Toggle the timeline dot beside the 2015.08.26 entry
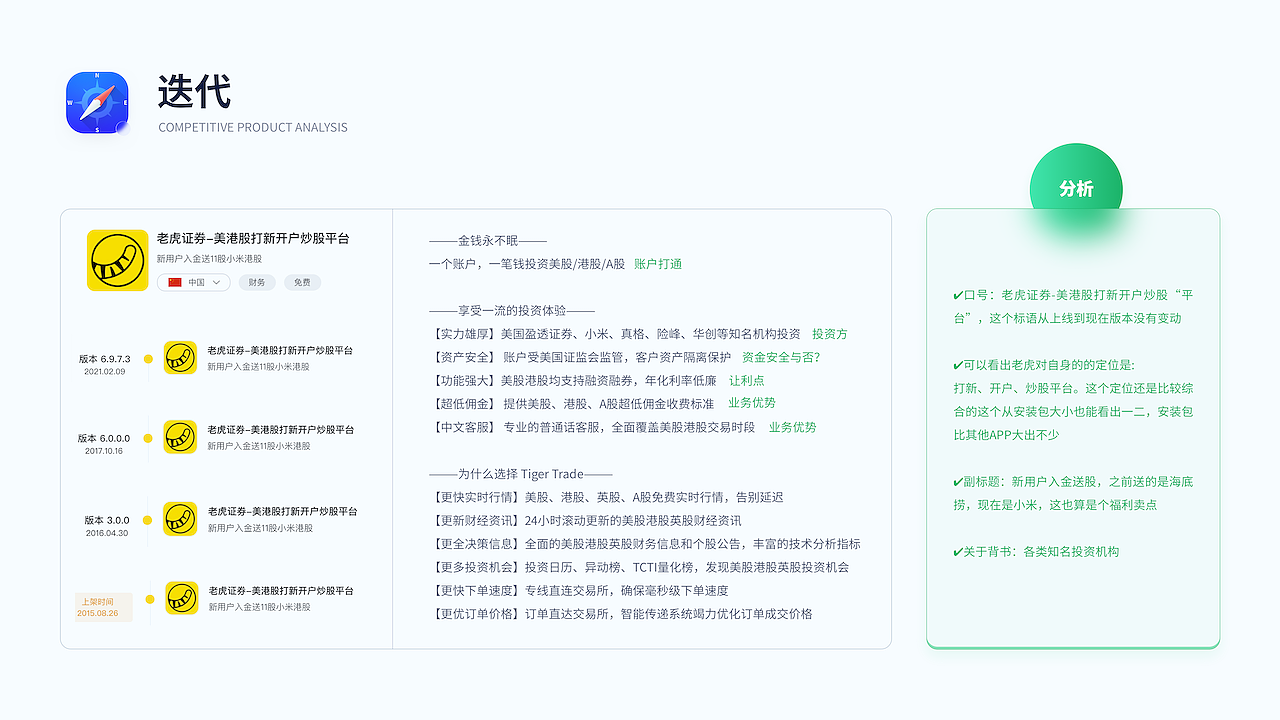Screen dimensions: 1280x720 coord(148,598)
